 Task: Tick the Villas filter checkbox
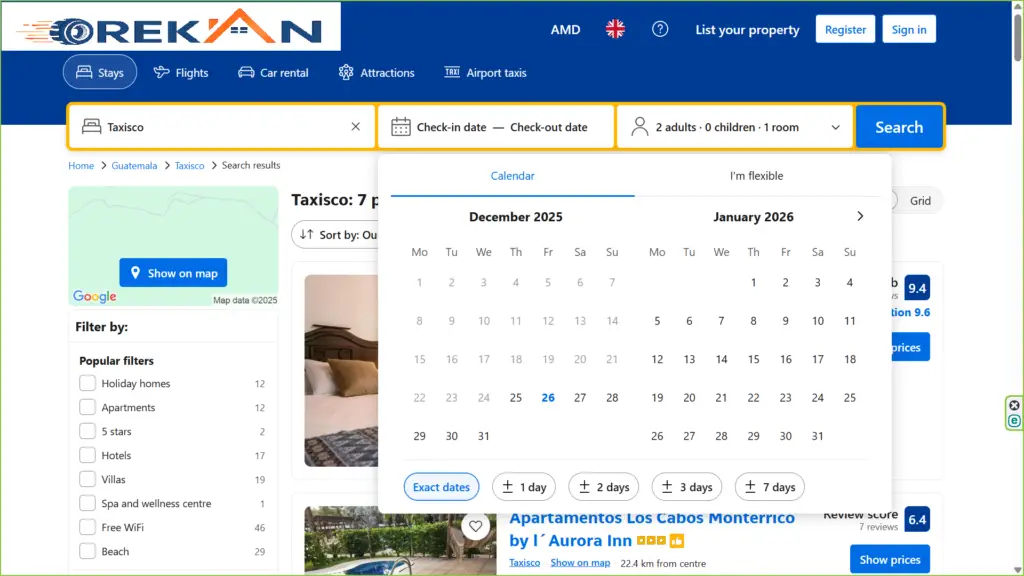[88, 479]
